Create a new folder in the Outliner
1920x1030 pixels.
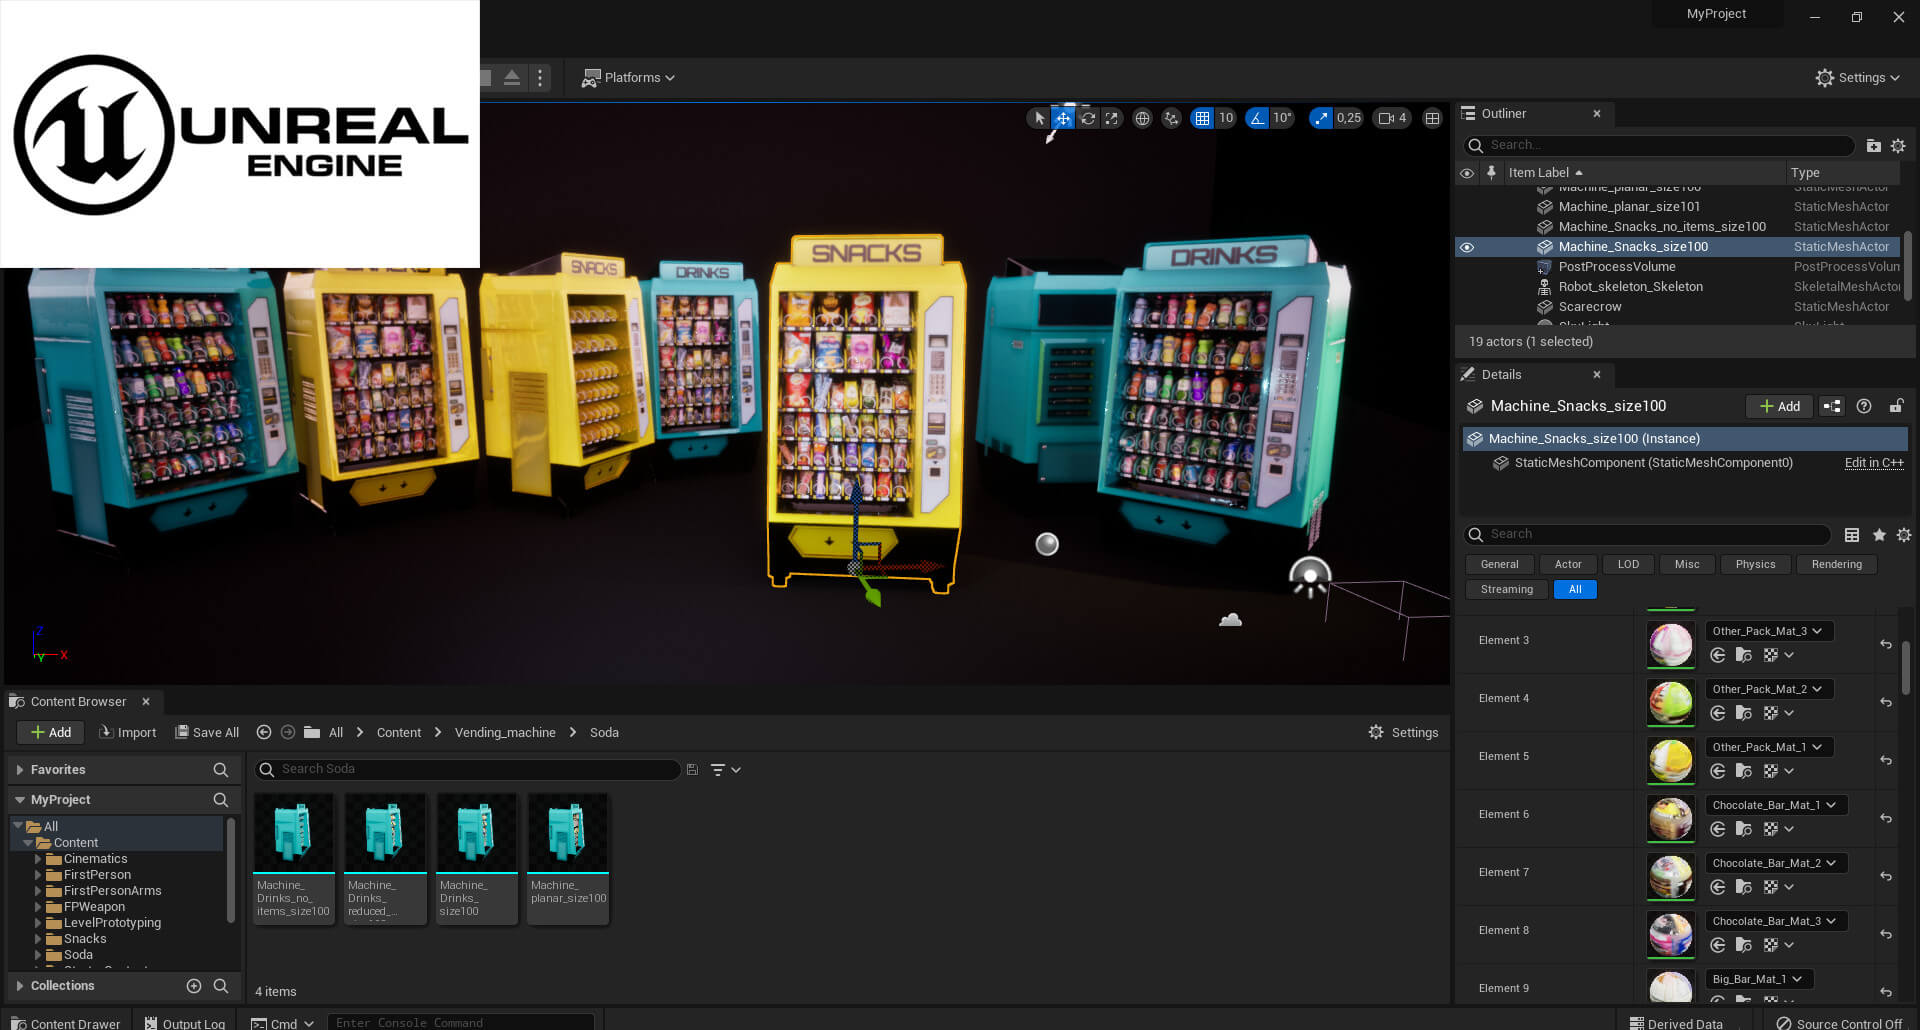click(x=1874, y=146)
